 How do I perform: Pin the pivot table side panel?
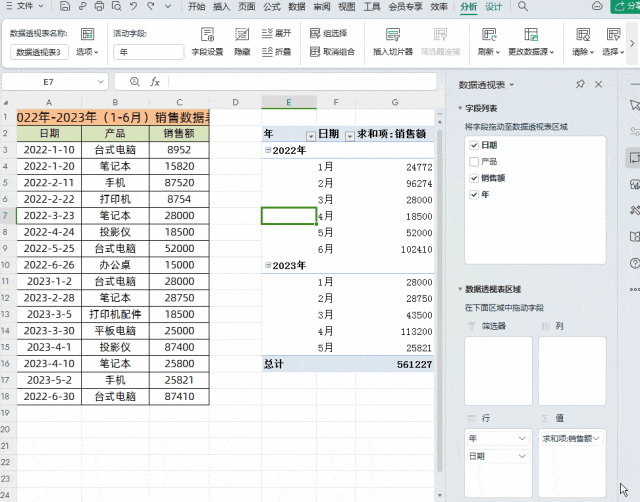pos(580,84)
